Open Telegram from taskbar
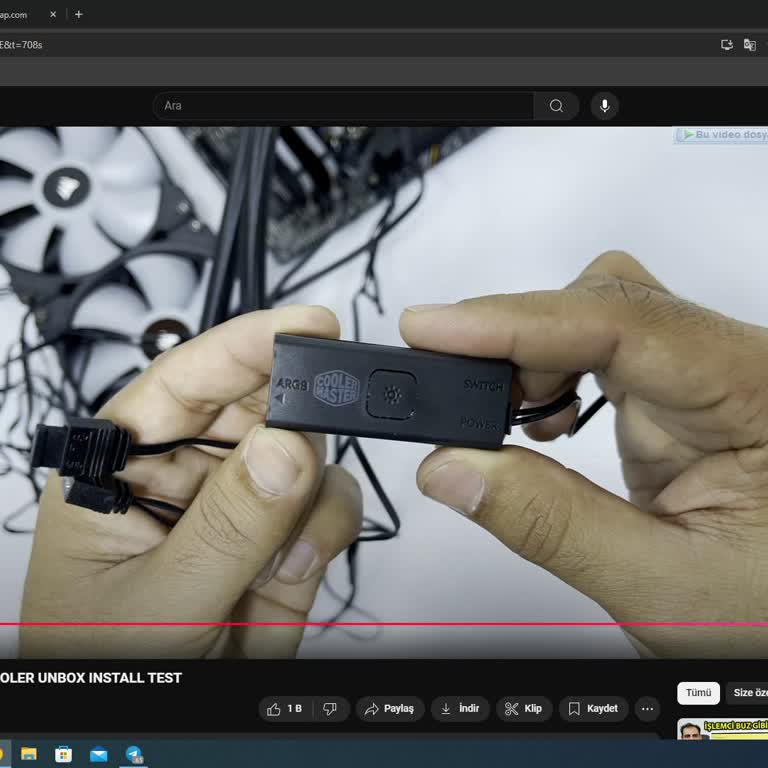 coord(134,754)
